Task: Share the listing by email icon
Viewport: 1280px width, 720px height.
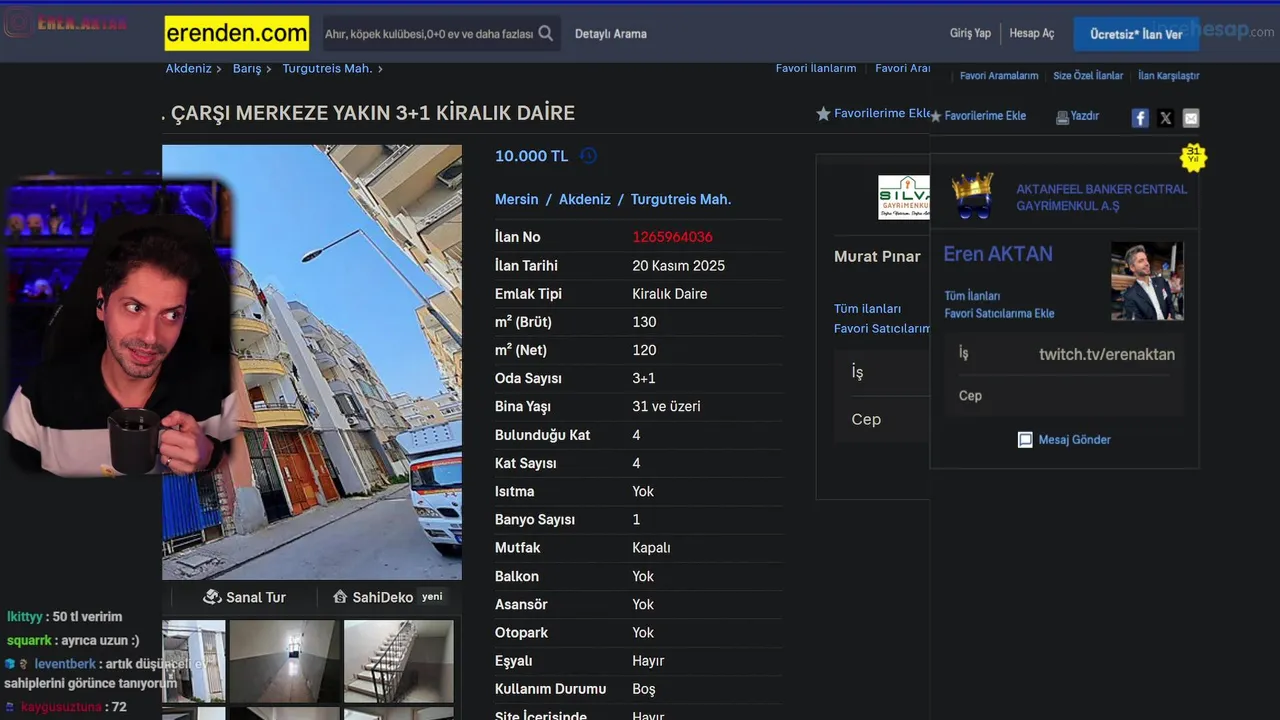Action: pos(1191,118)
